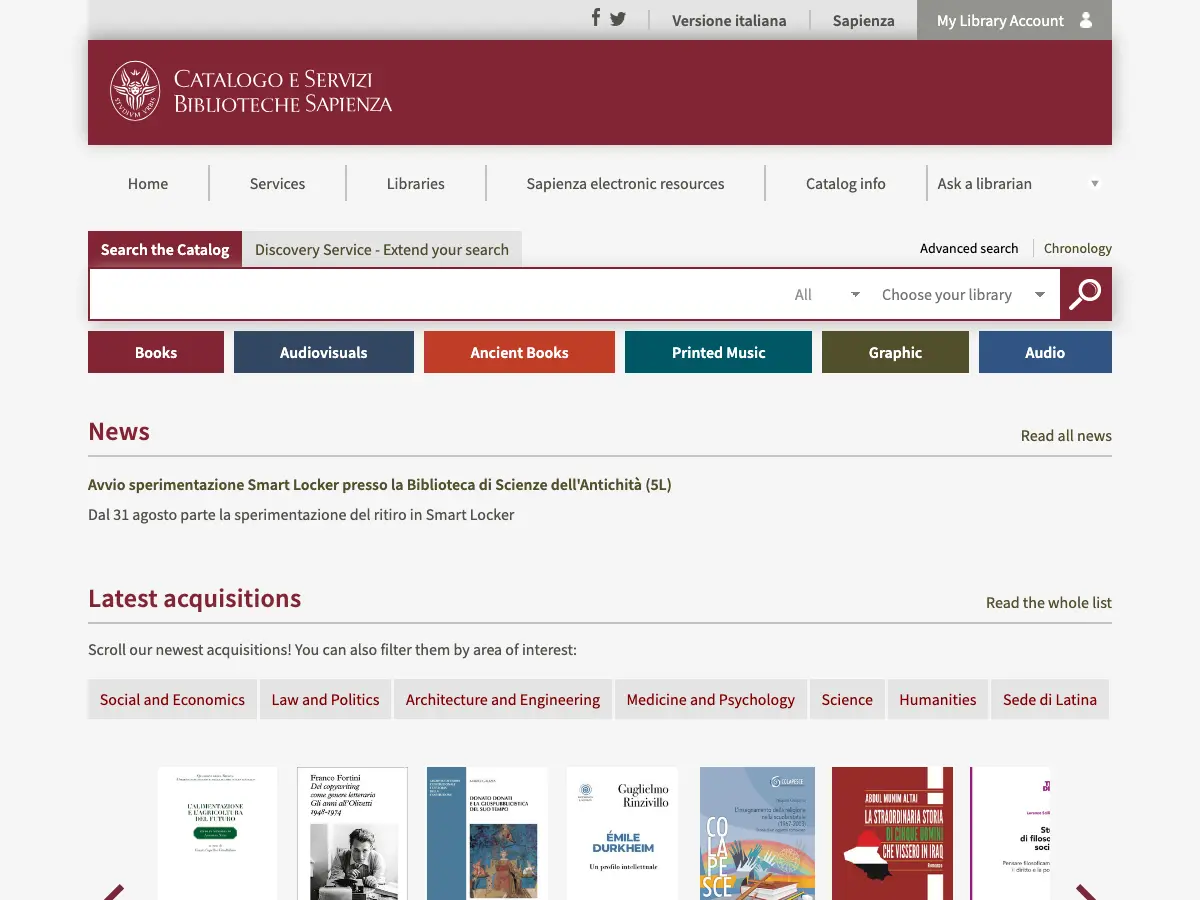Filter acquisitions by Architecture and Engineering
The height and width of the screenshot is (900, 1200).
(x=503, y=700)
